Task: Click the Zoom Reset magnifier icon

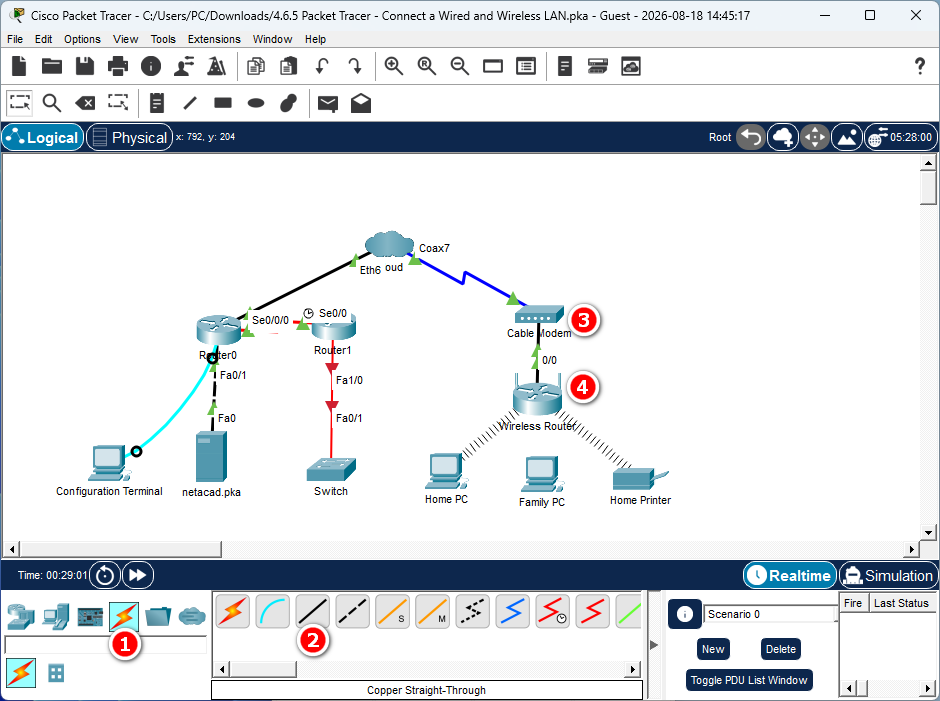Action: tap(427, 66)
